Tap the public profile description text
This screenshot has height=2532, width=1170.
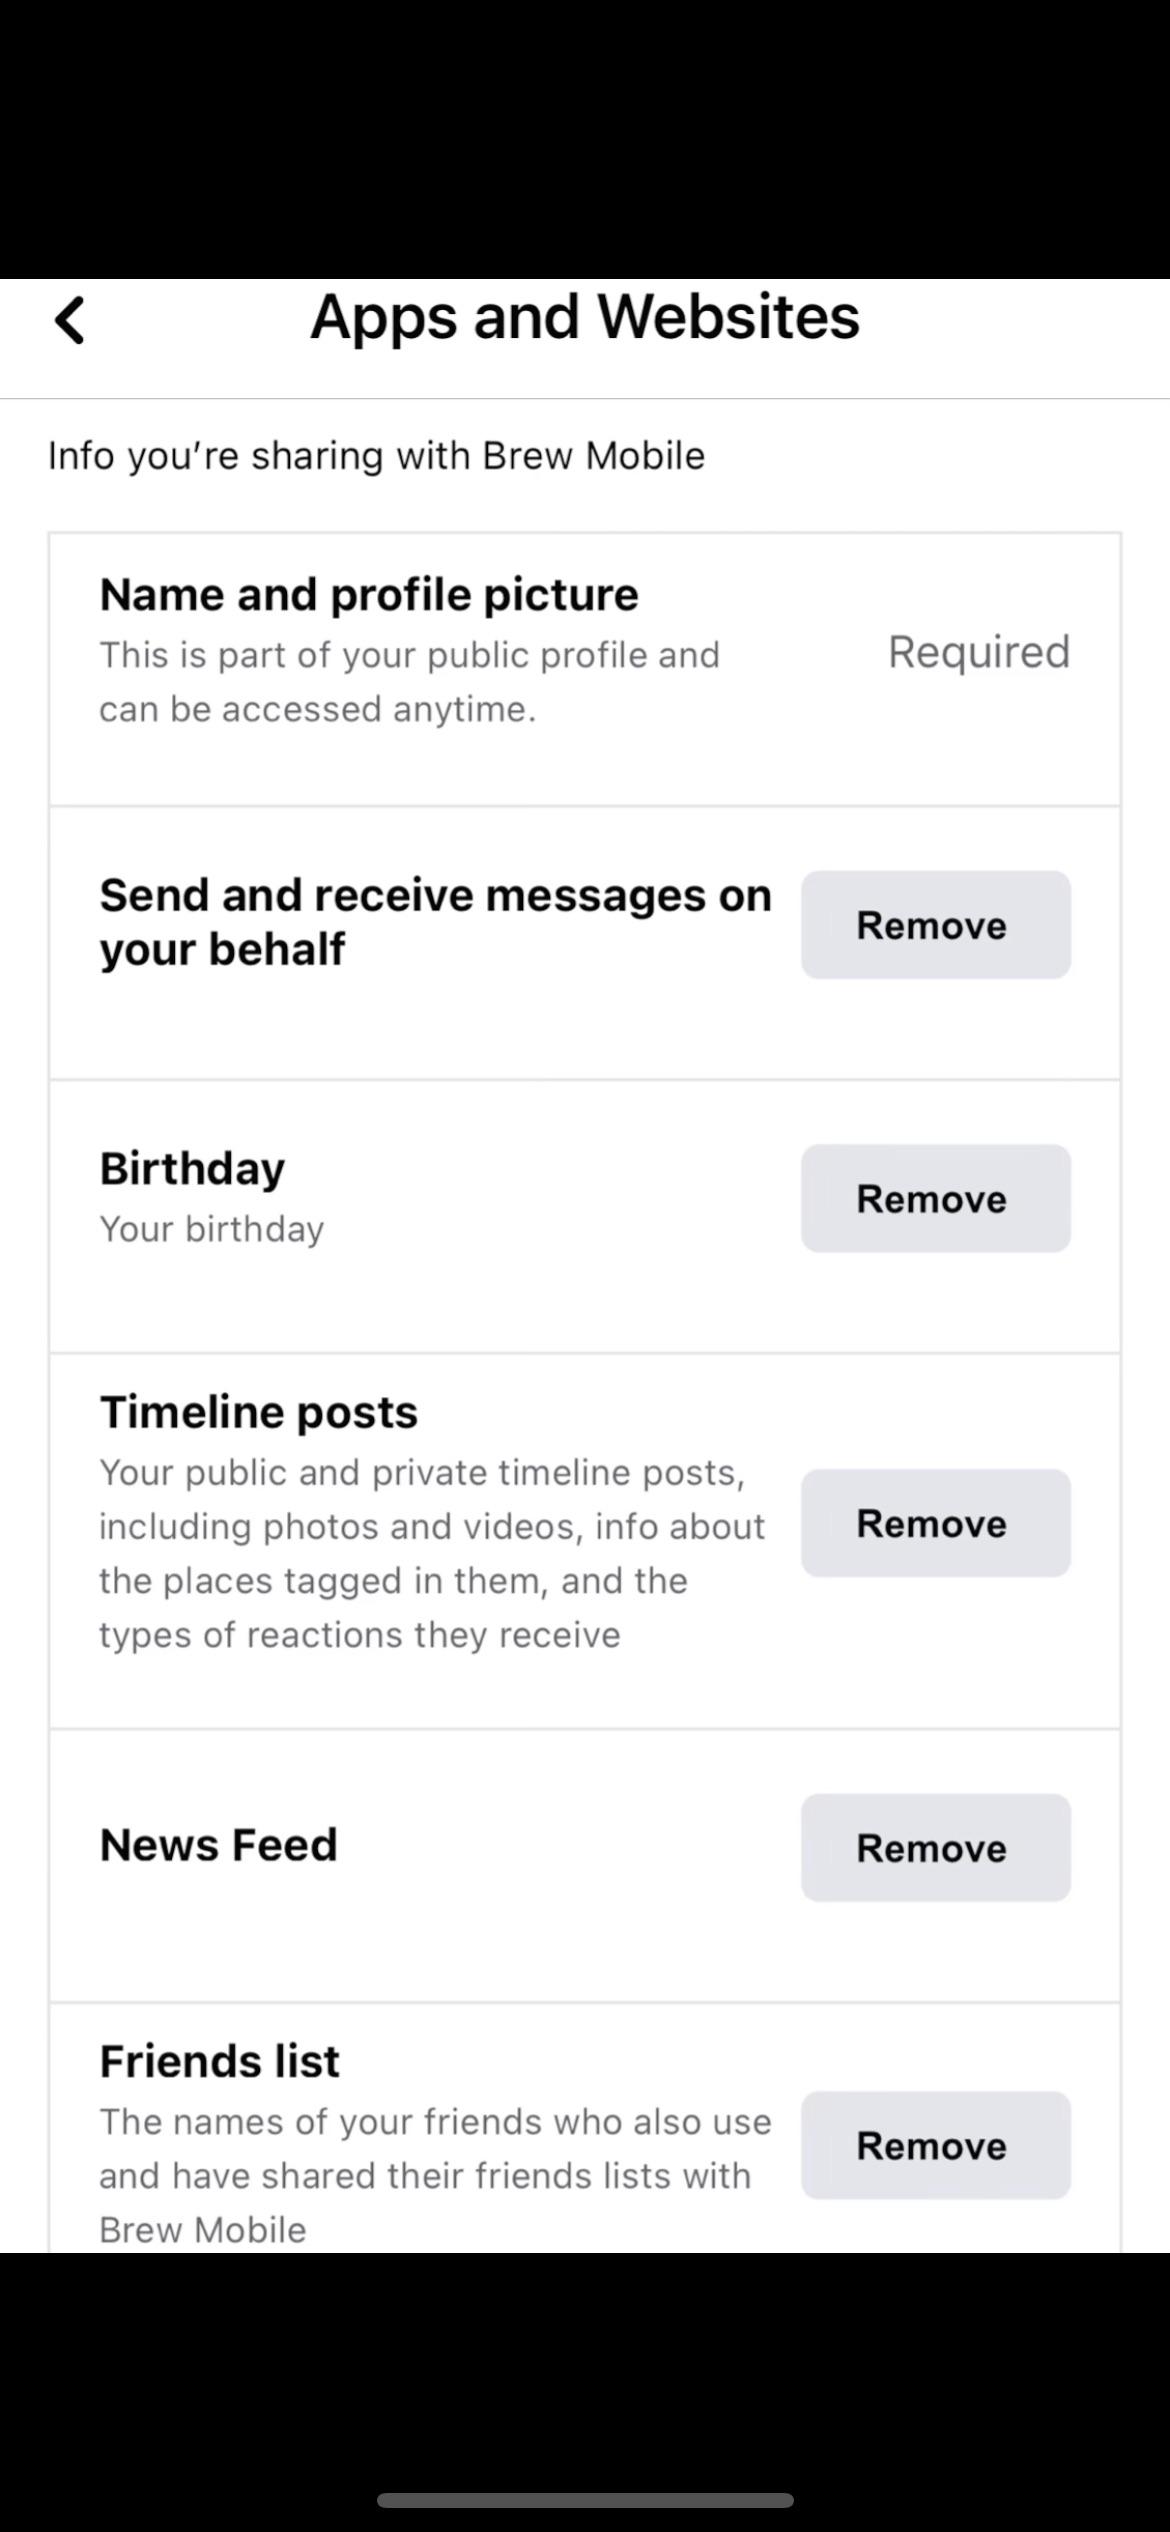[x=409, y=682]
